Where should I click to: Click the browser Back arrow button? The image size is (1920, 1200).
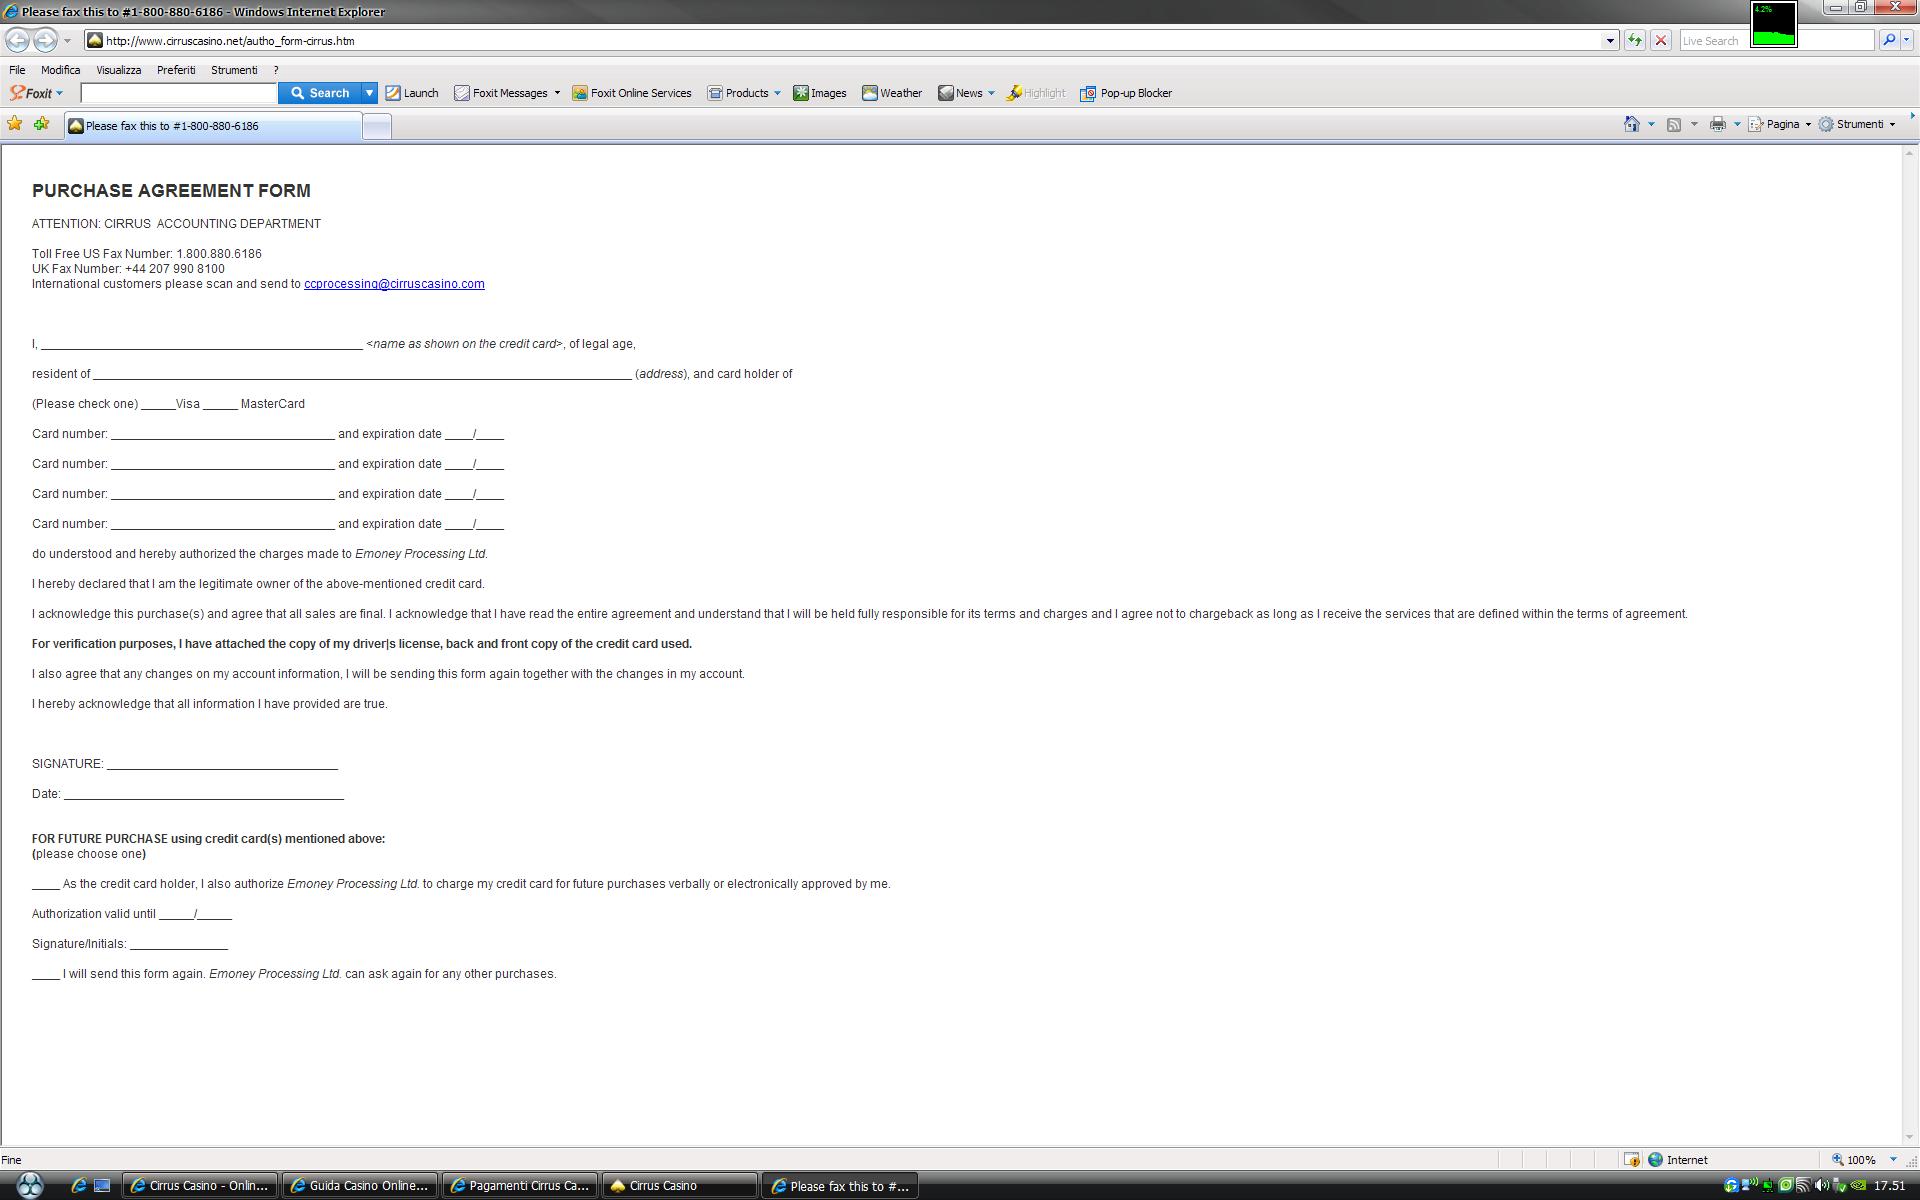click(x=17, y=40)
